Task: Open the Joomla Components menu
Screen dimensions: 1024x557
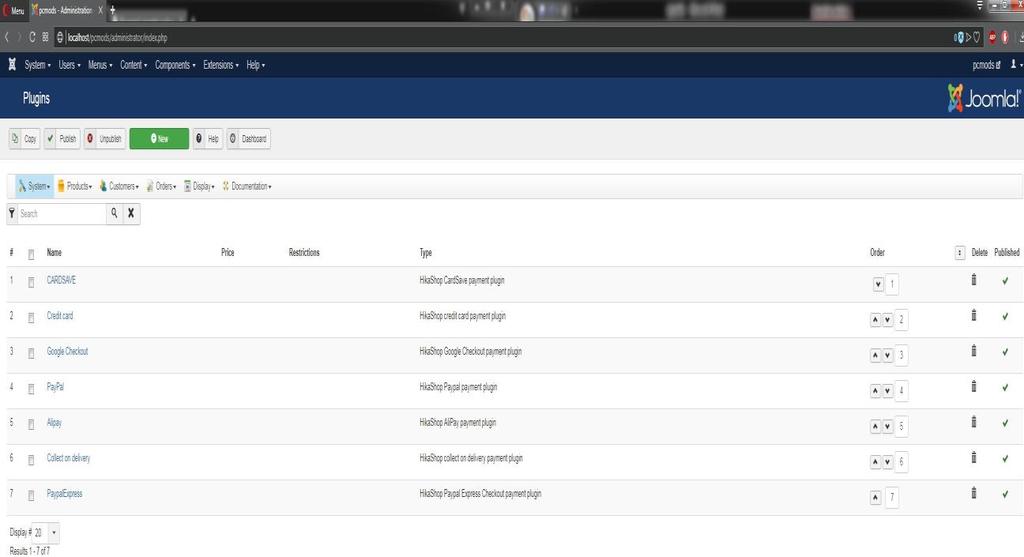Action: coord(175,65)
